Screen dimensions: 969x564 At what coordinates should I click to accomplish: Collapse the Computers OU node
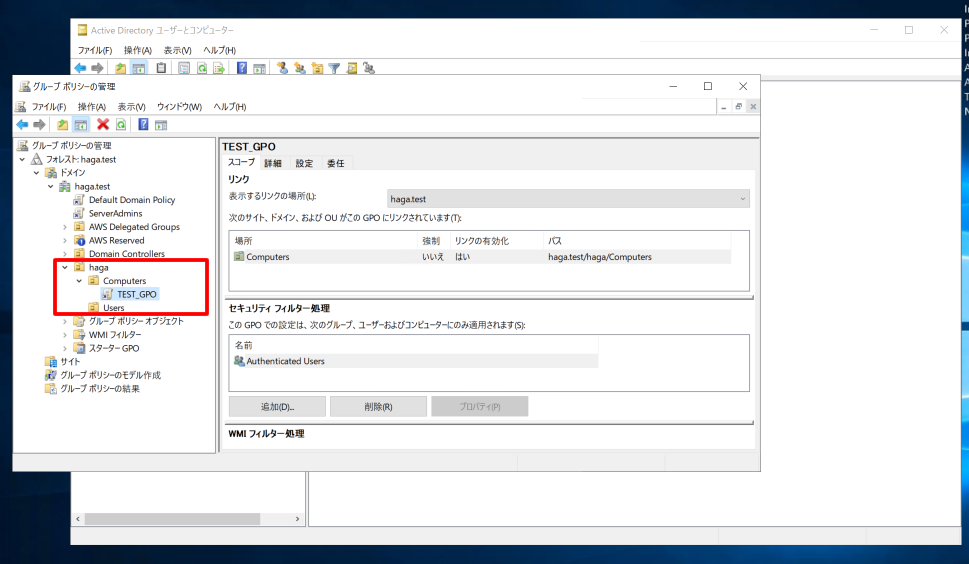[x=79, y=281]
